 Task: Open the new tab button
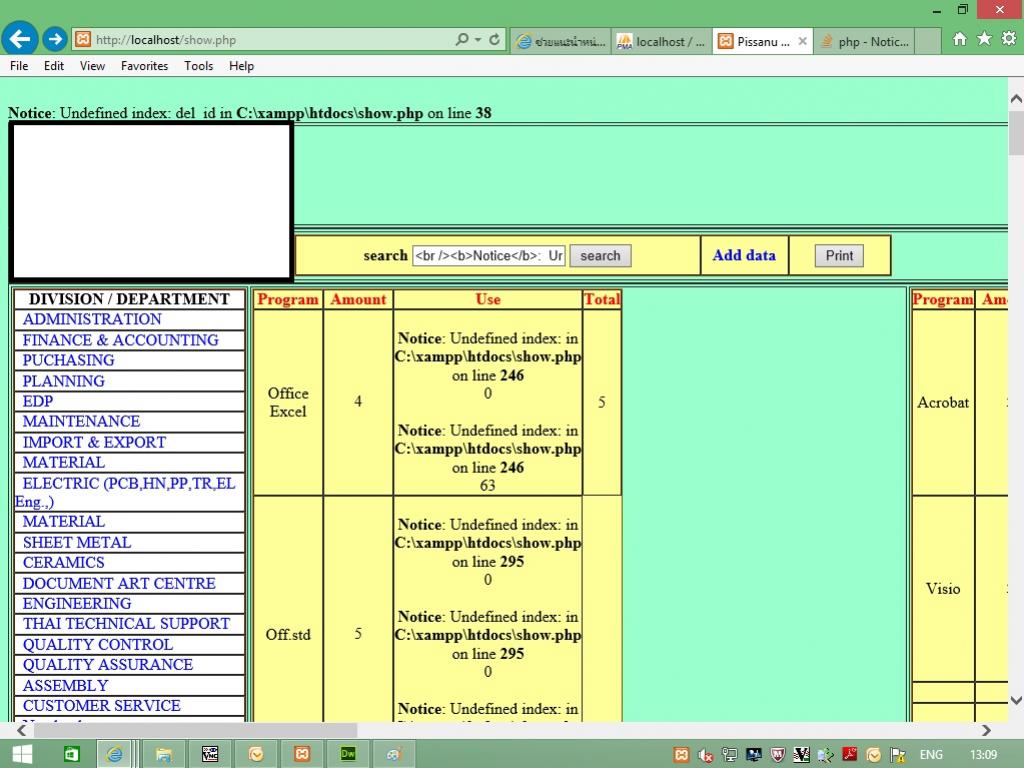pos(927,41)
